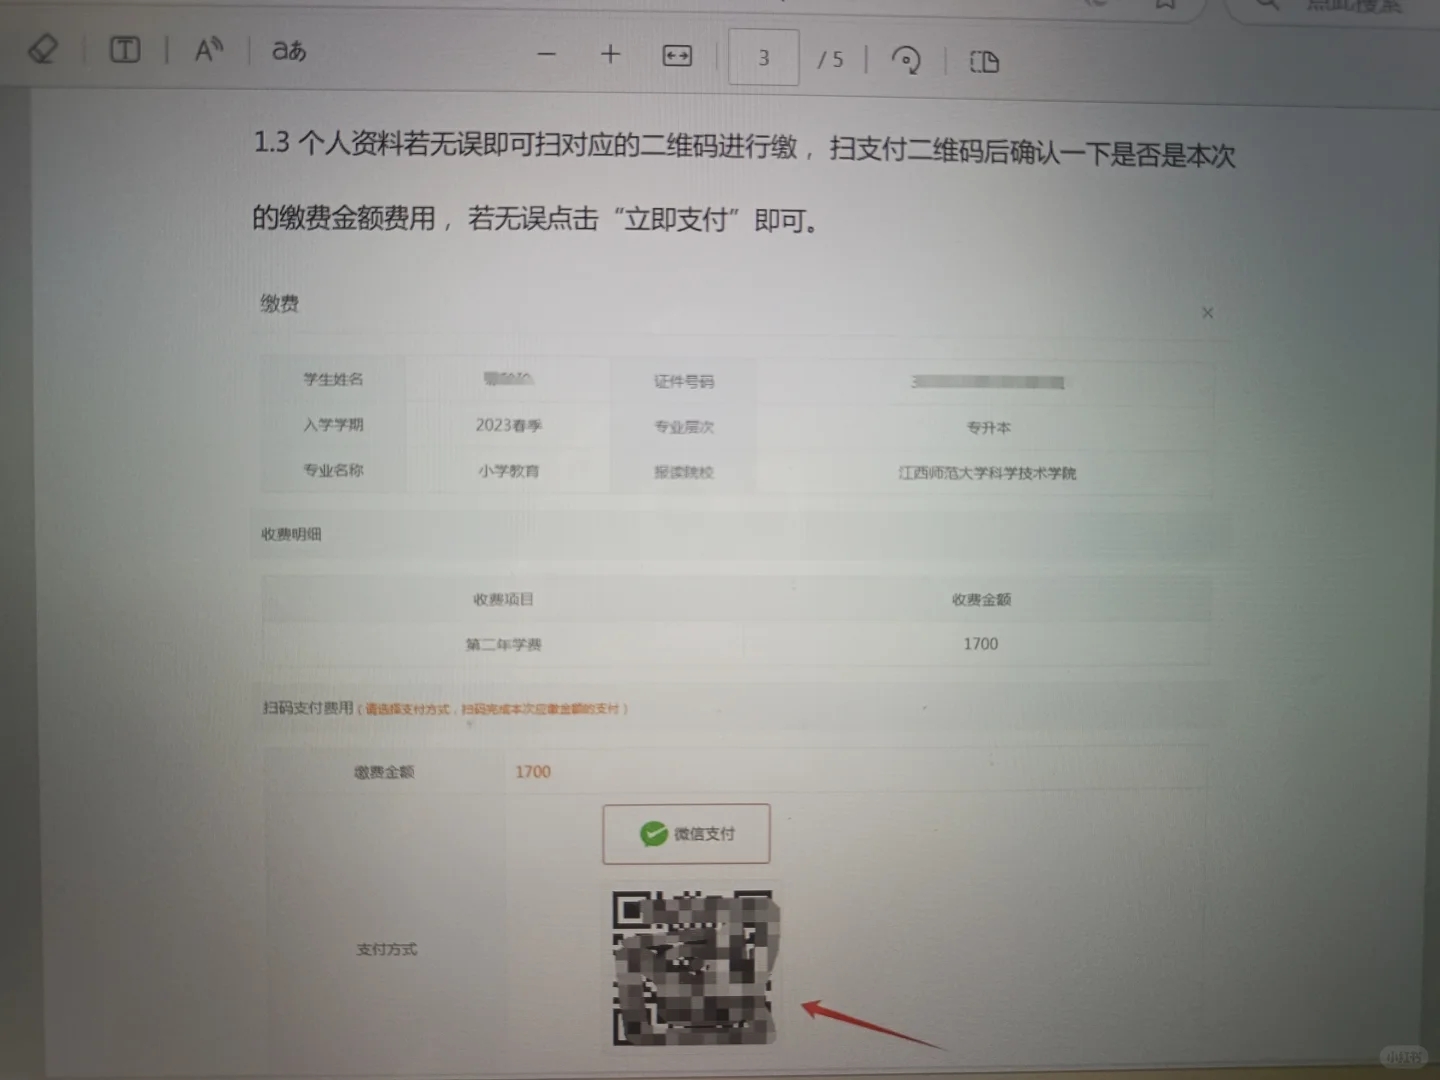Click the 第二年学费 row label
The width and height of the screenshot is (1440, 1080).
[x=503, y=644]
